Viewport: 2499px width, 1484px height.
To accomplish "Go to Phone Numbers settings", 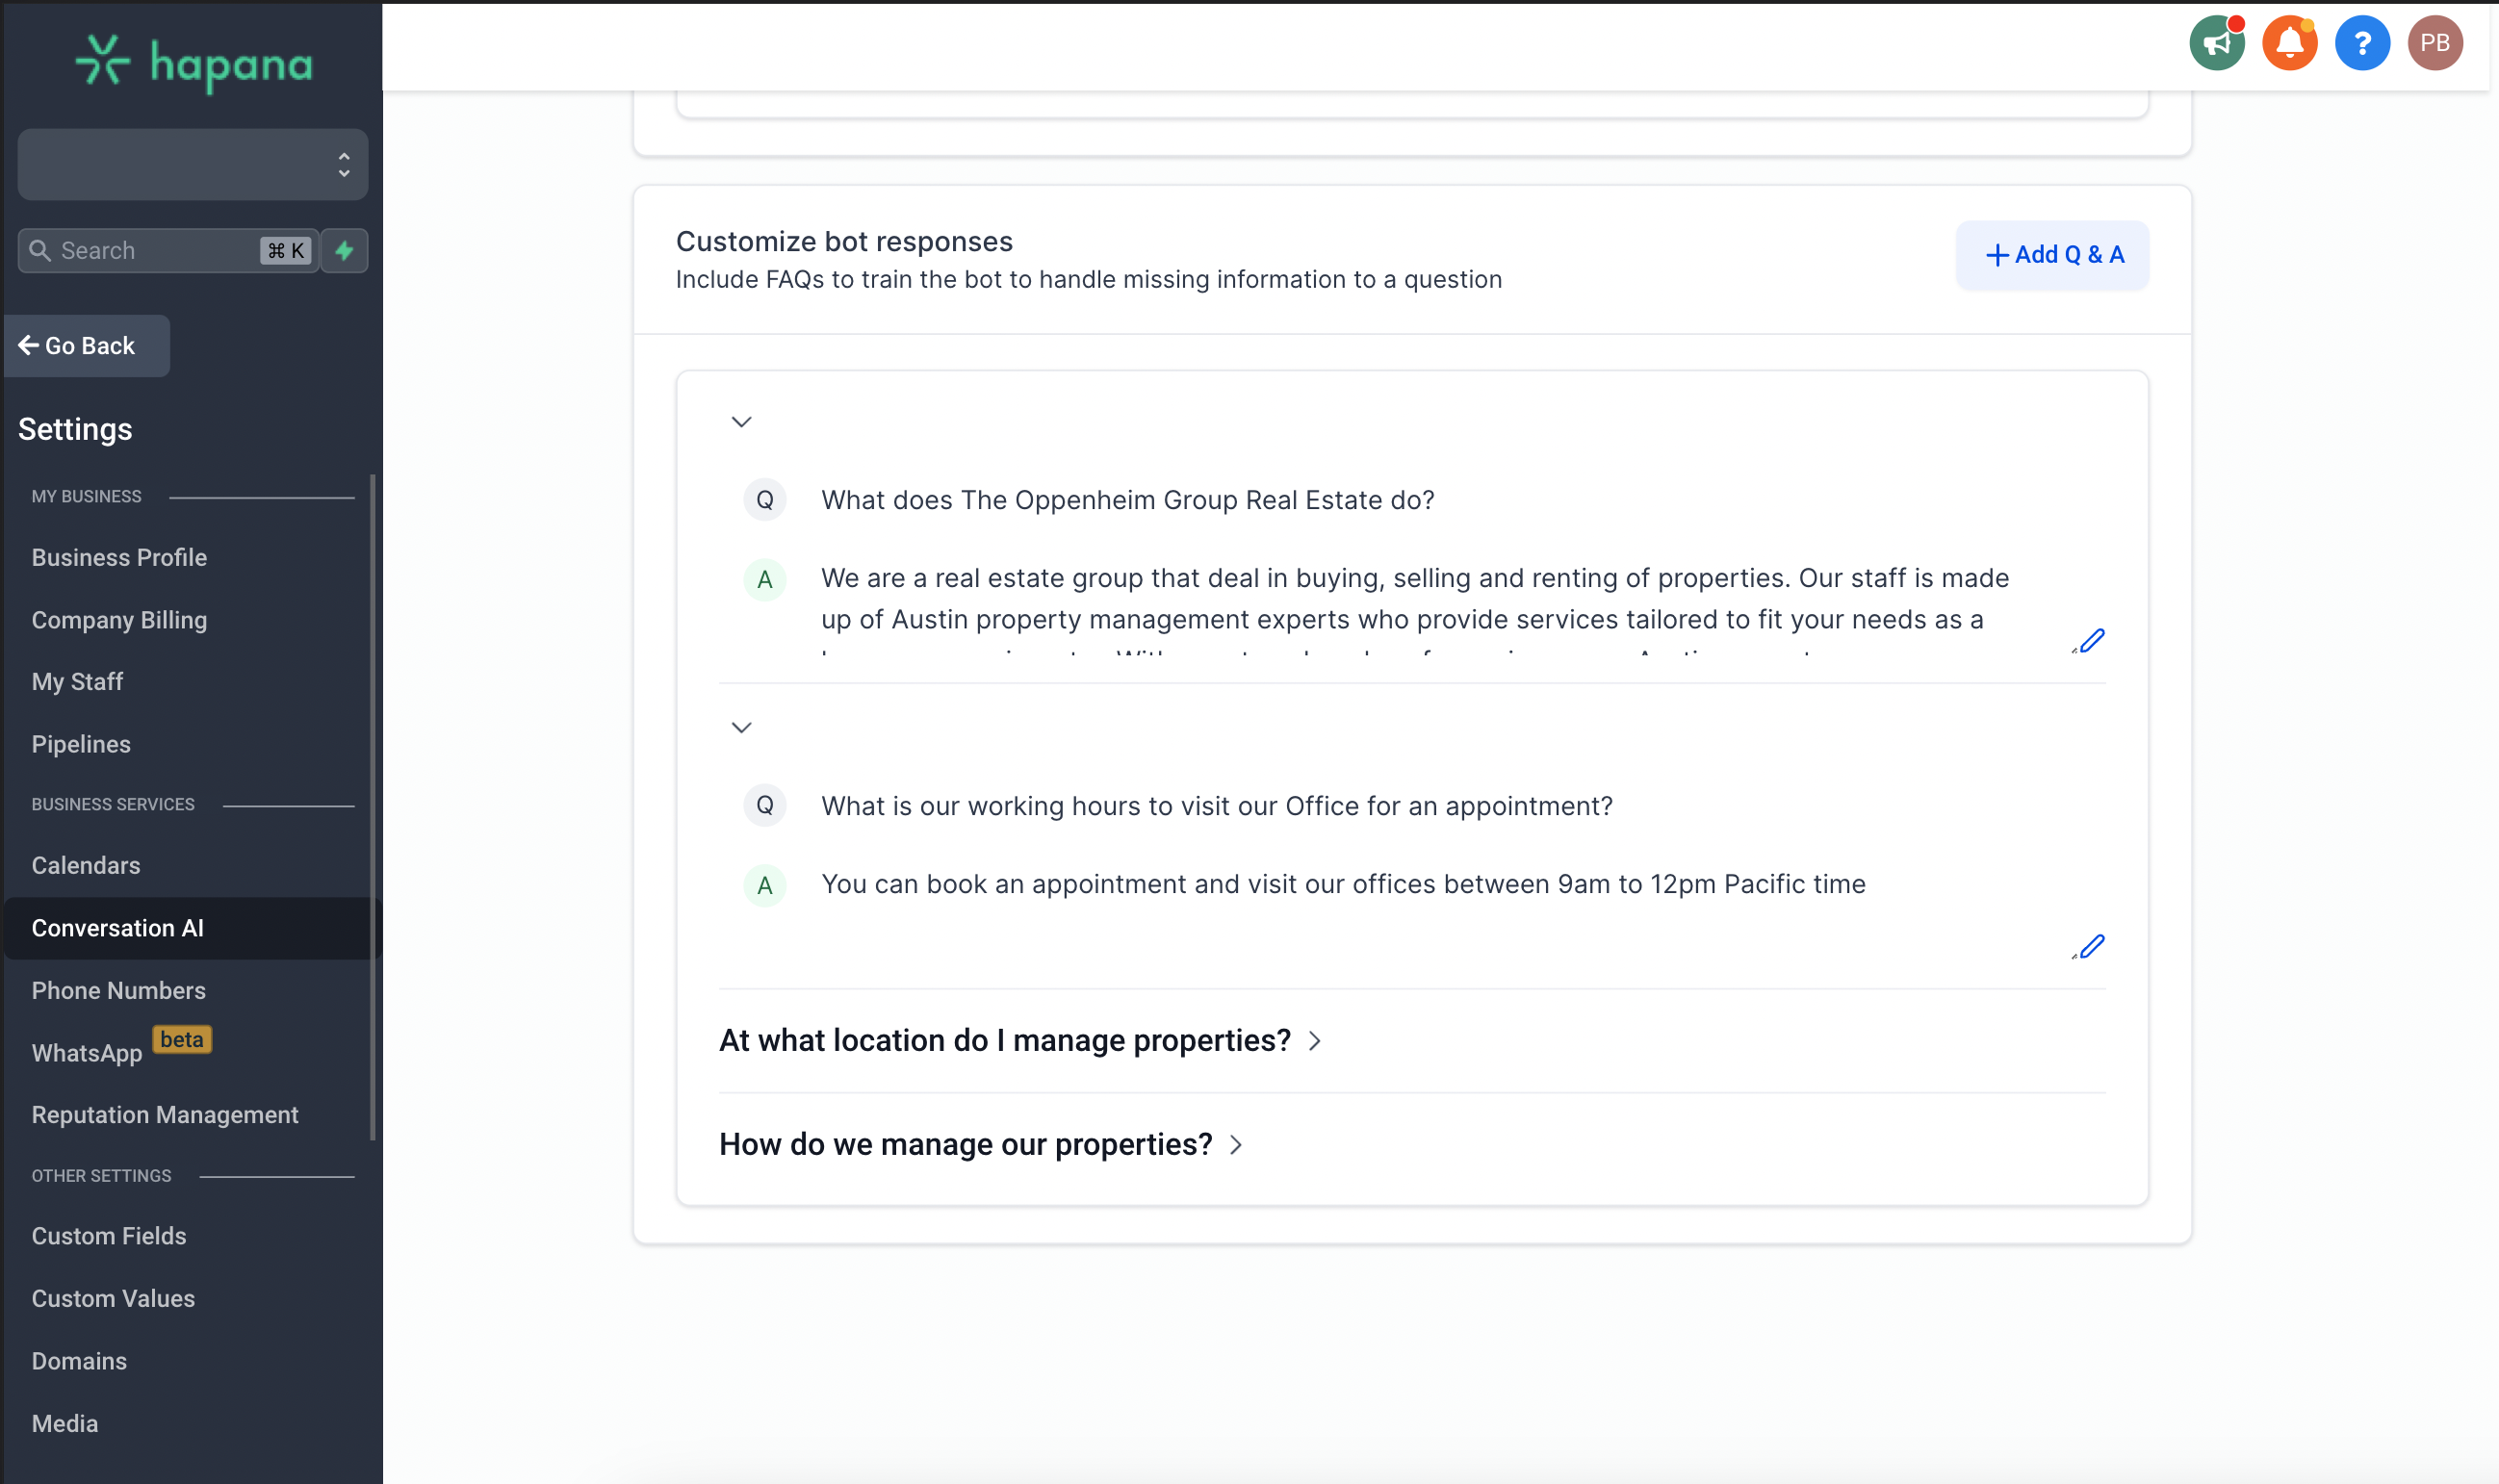I will click(x=118, y=990).
